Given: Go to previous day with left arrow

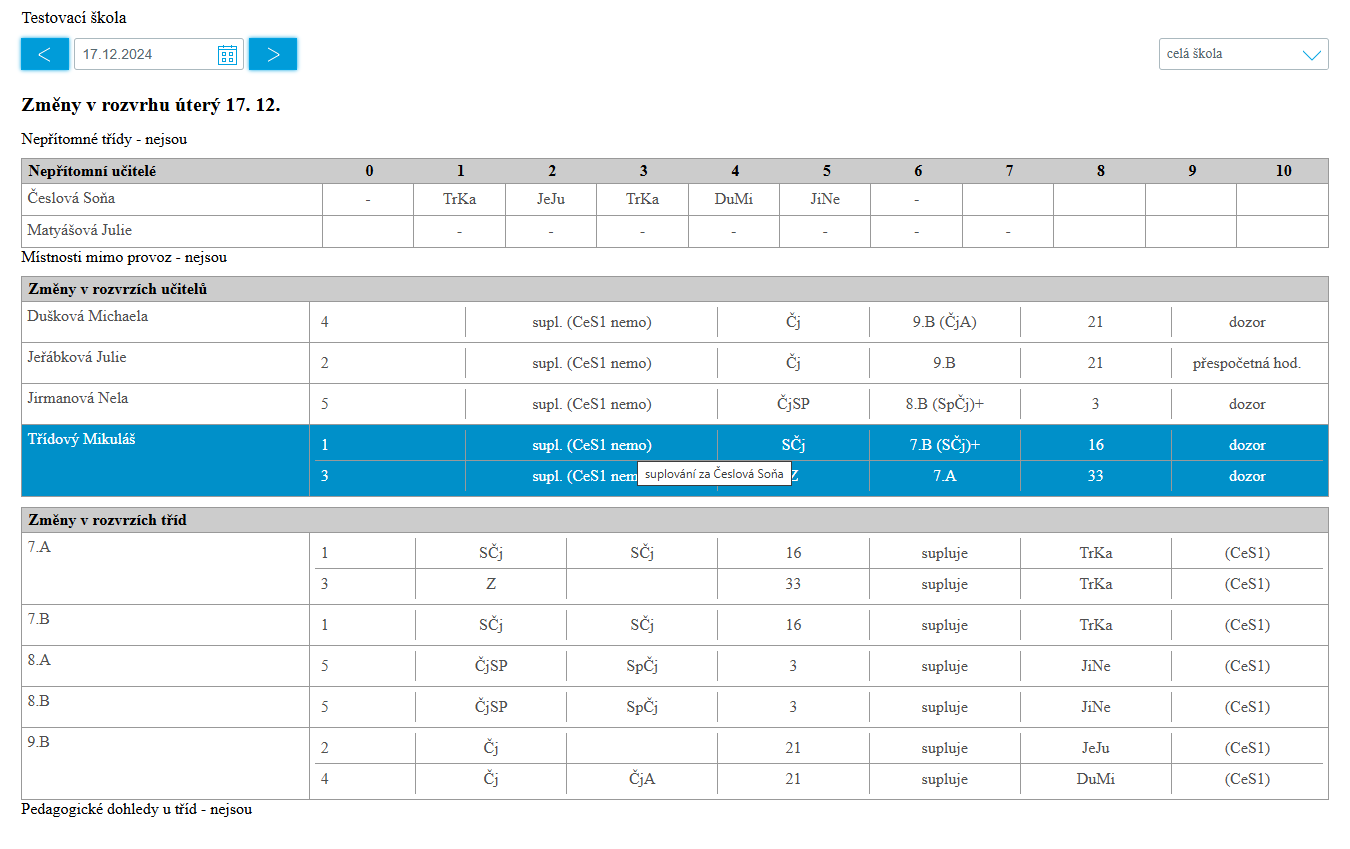Looking at the screenshot, I should point(45,54).
